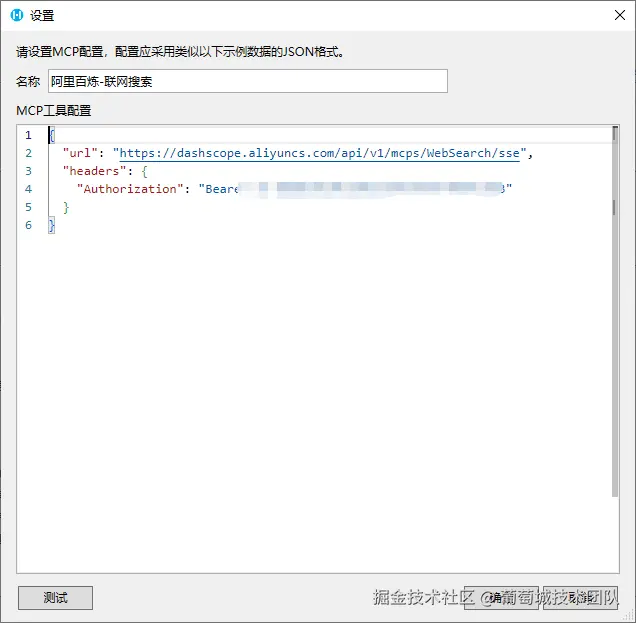This screenshot has width=636, height=623.
Task: Click the Bearer token value on line 4
Action: point(355,189)
